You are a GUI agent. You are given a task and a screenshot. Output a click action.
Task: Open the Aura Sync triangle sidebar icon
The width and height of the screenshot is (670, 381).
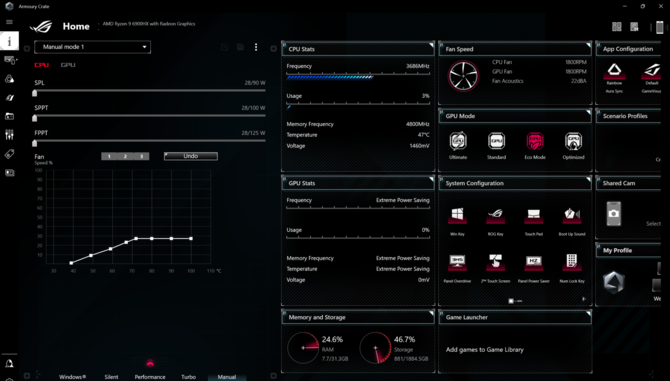pos(9,79)
